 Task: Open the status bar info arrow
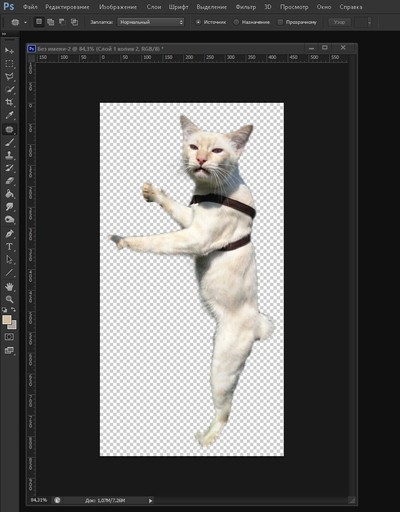[x=150, y=500]
